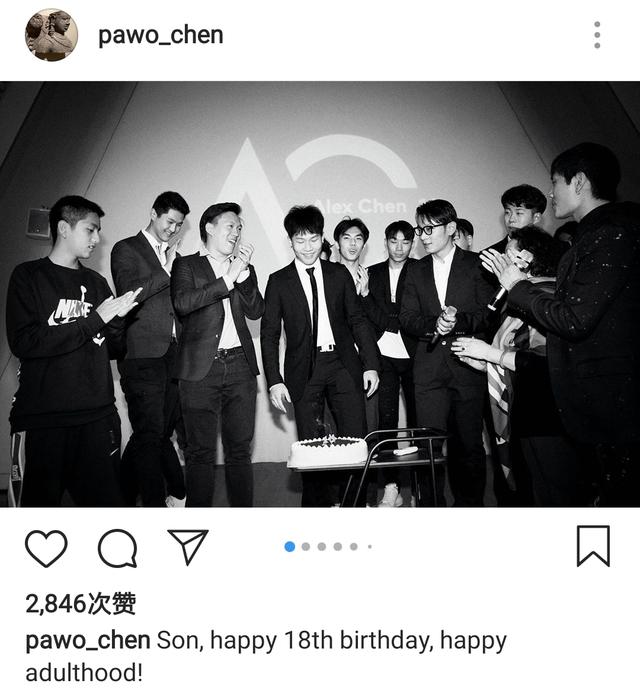Jump to the second carousel dot
Image resolution: width=640 pixels, height=690 pixels.
[306, 547]
